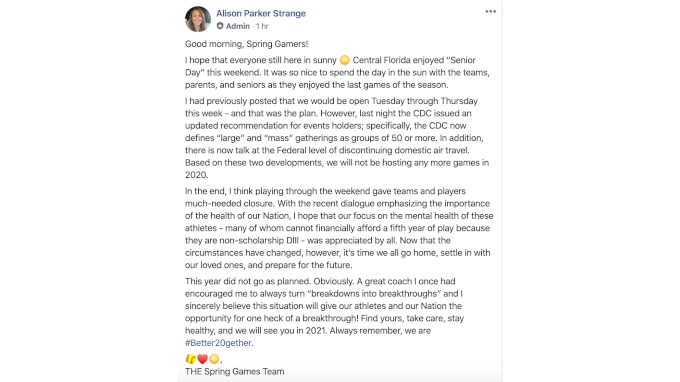Click the red heart emoji

[203, 359]
